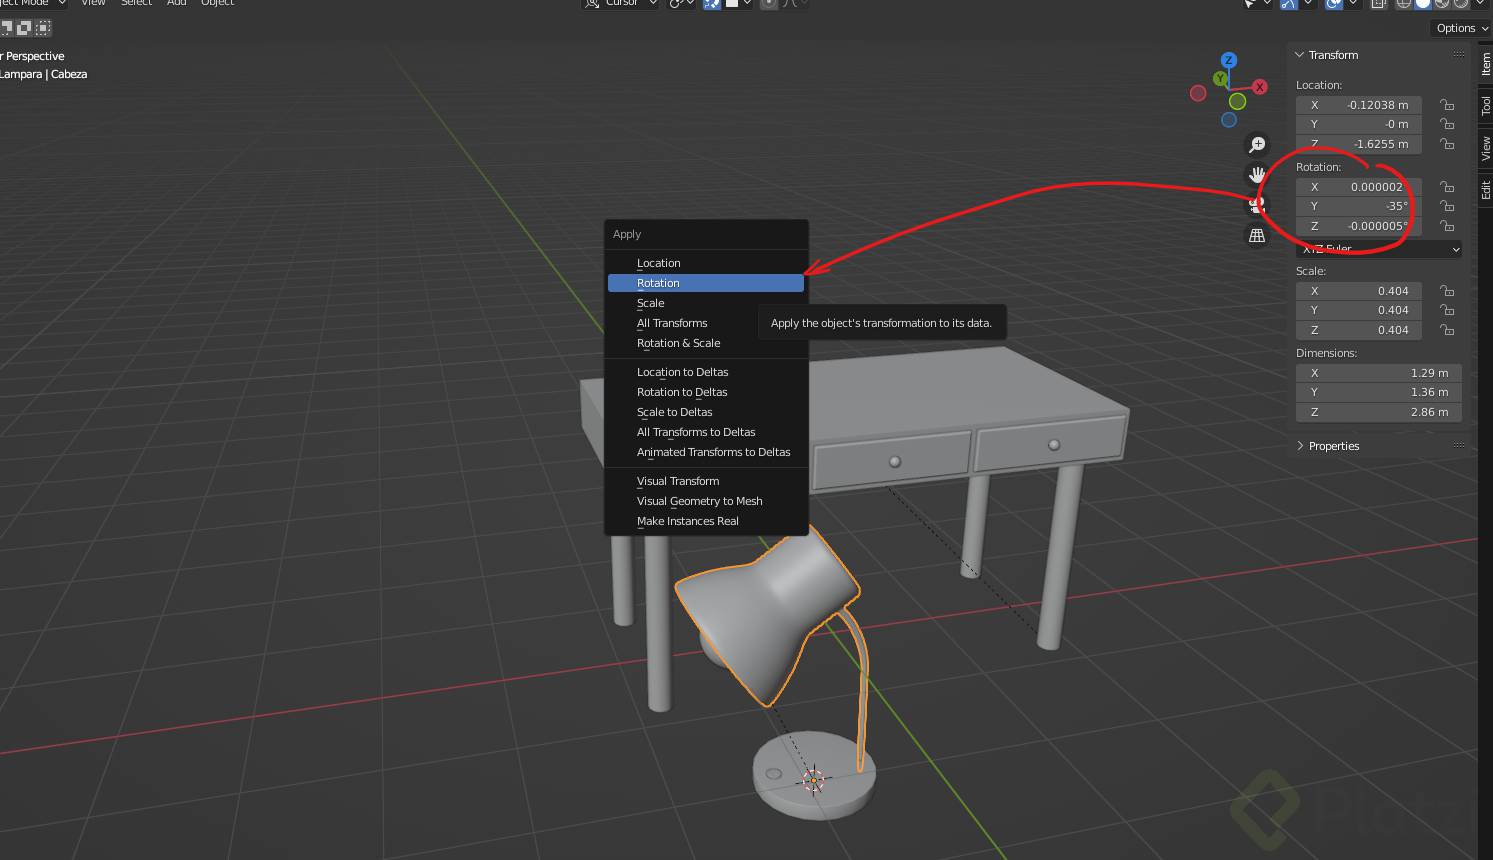Toggle the Location Y lock
The width and height of the screenshot is (1493, 860).
pos(1446,124)
